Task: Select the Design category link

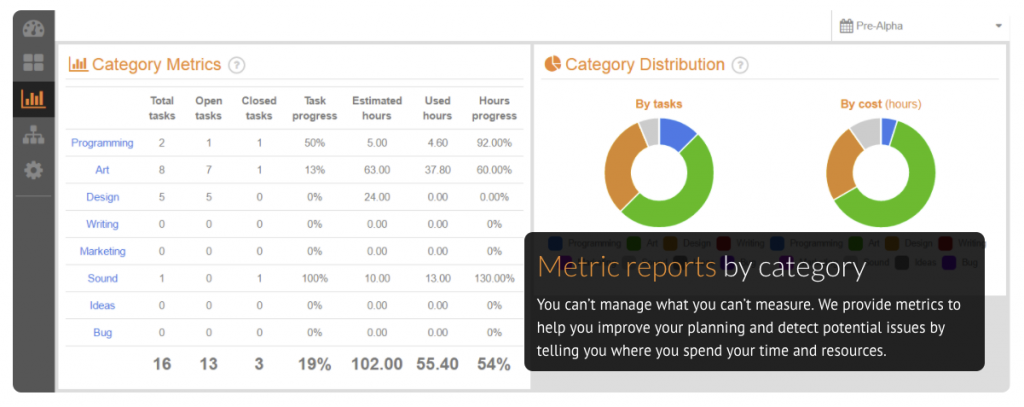Action: coord(102,197)
